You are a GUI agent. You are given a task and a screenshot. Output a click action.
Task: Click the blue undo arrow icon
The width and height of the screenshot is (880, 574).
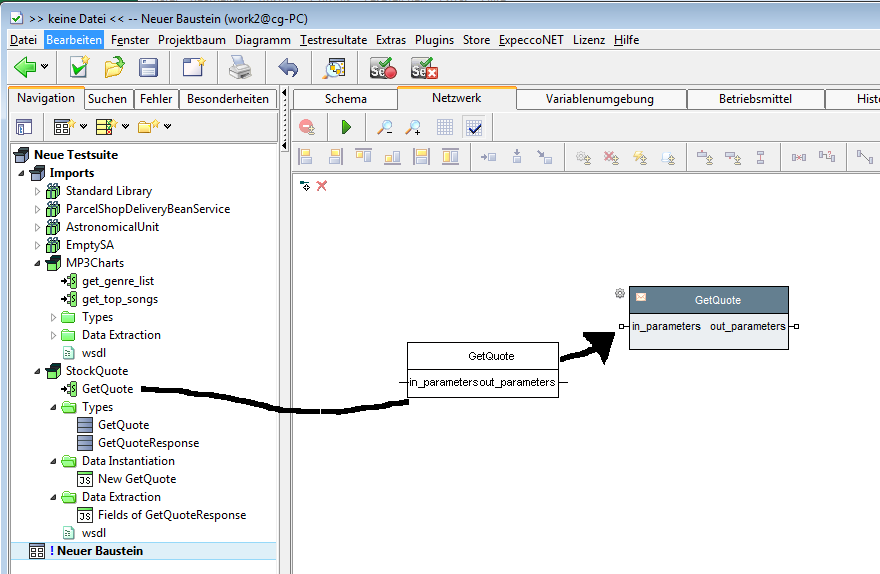click(288, 68)
